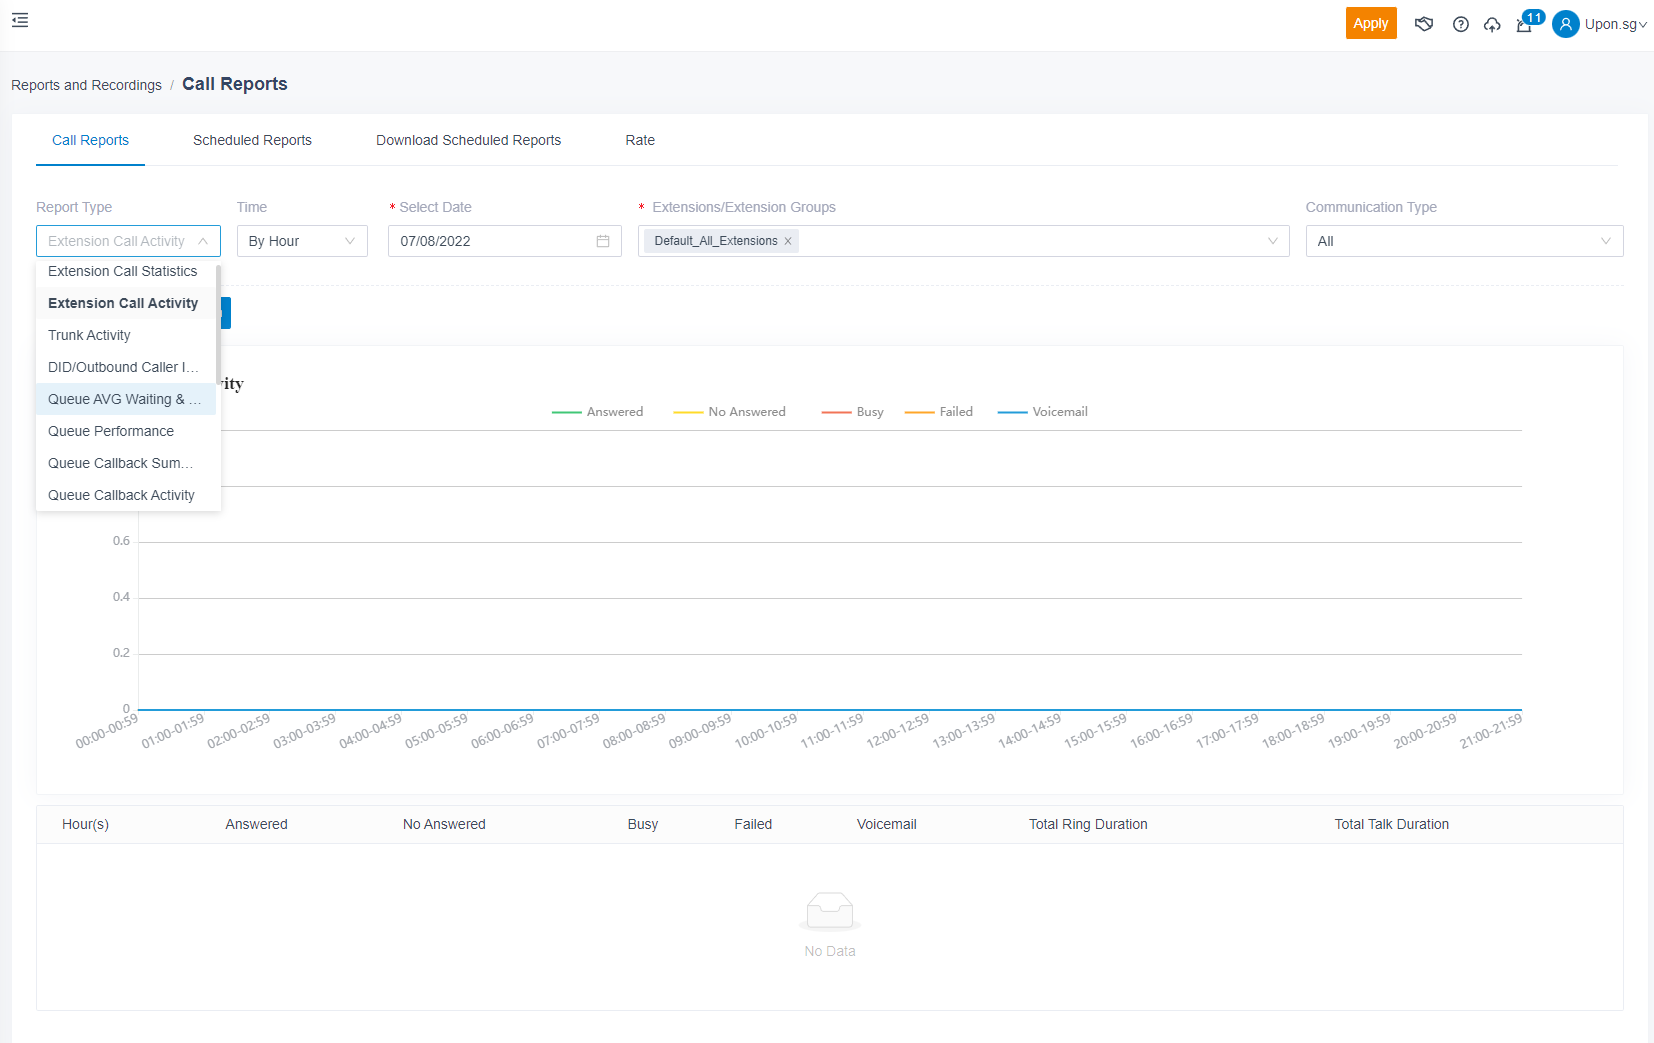Toggle the No Answered legend series

tap(730, 412)
